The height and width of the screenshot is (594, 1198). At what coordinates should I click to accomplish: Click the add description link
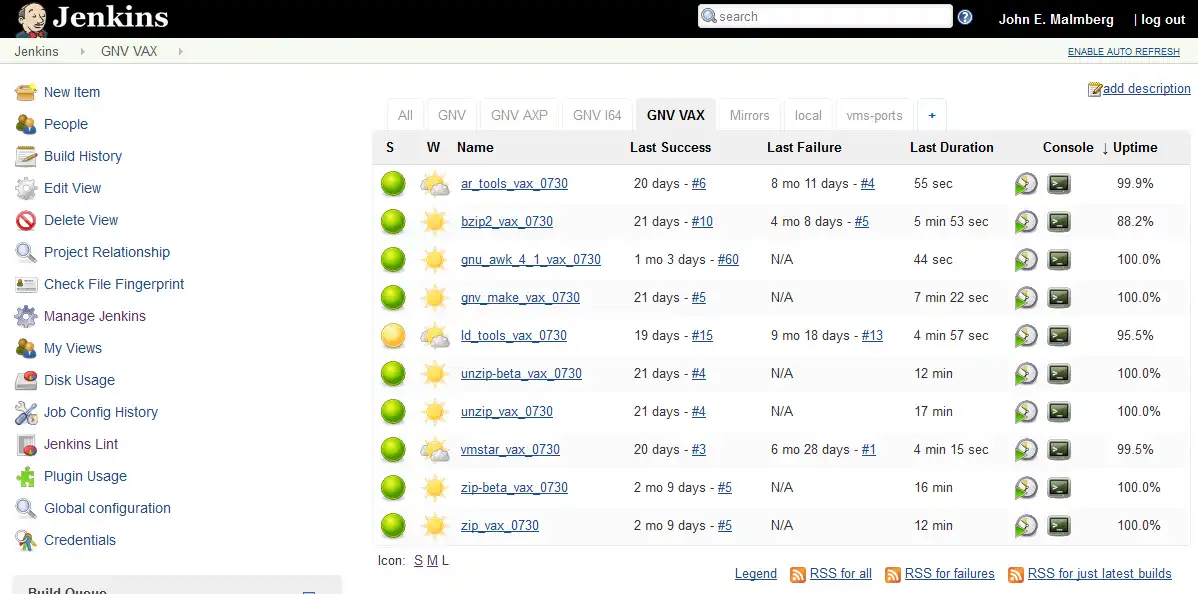(x=1146, y=89)
